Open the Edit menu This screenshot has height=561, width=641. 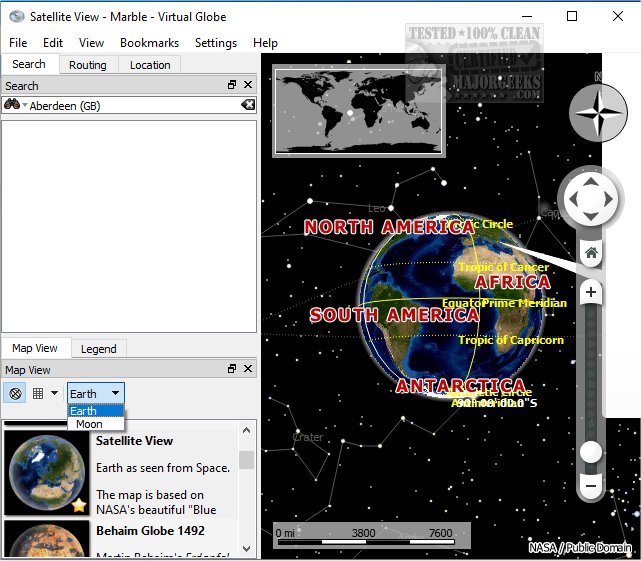click(53, 43)
